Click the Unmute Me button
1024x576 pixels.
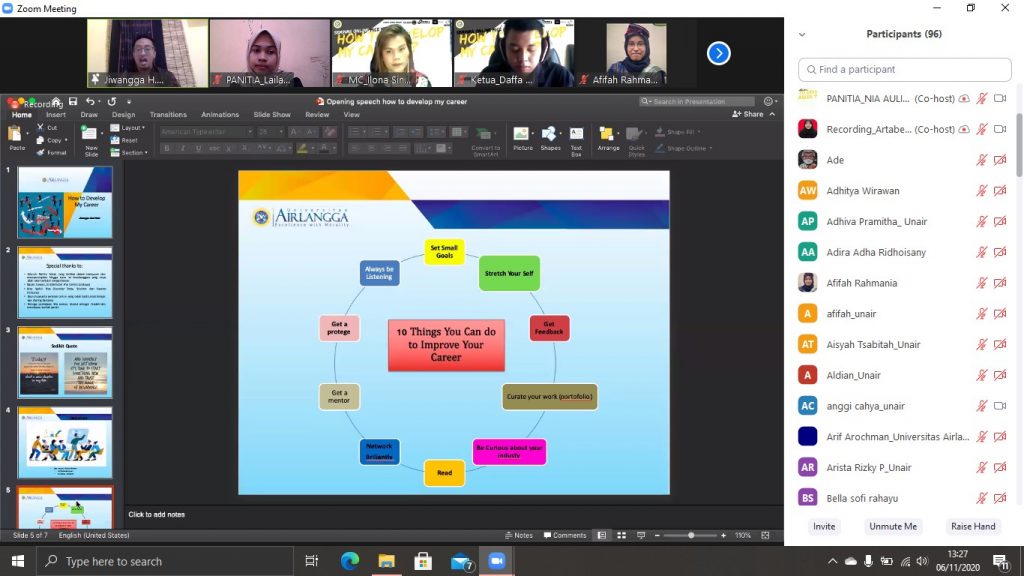893,526
